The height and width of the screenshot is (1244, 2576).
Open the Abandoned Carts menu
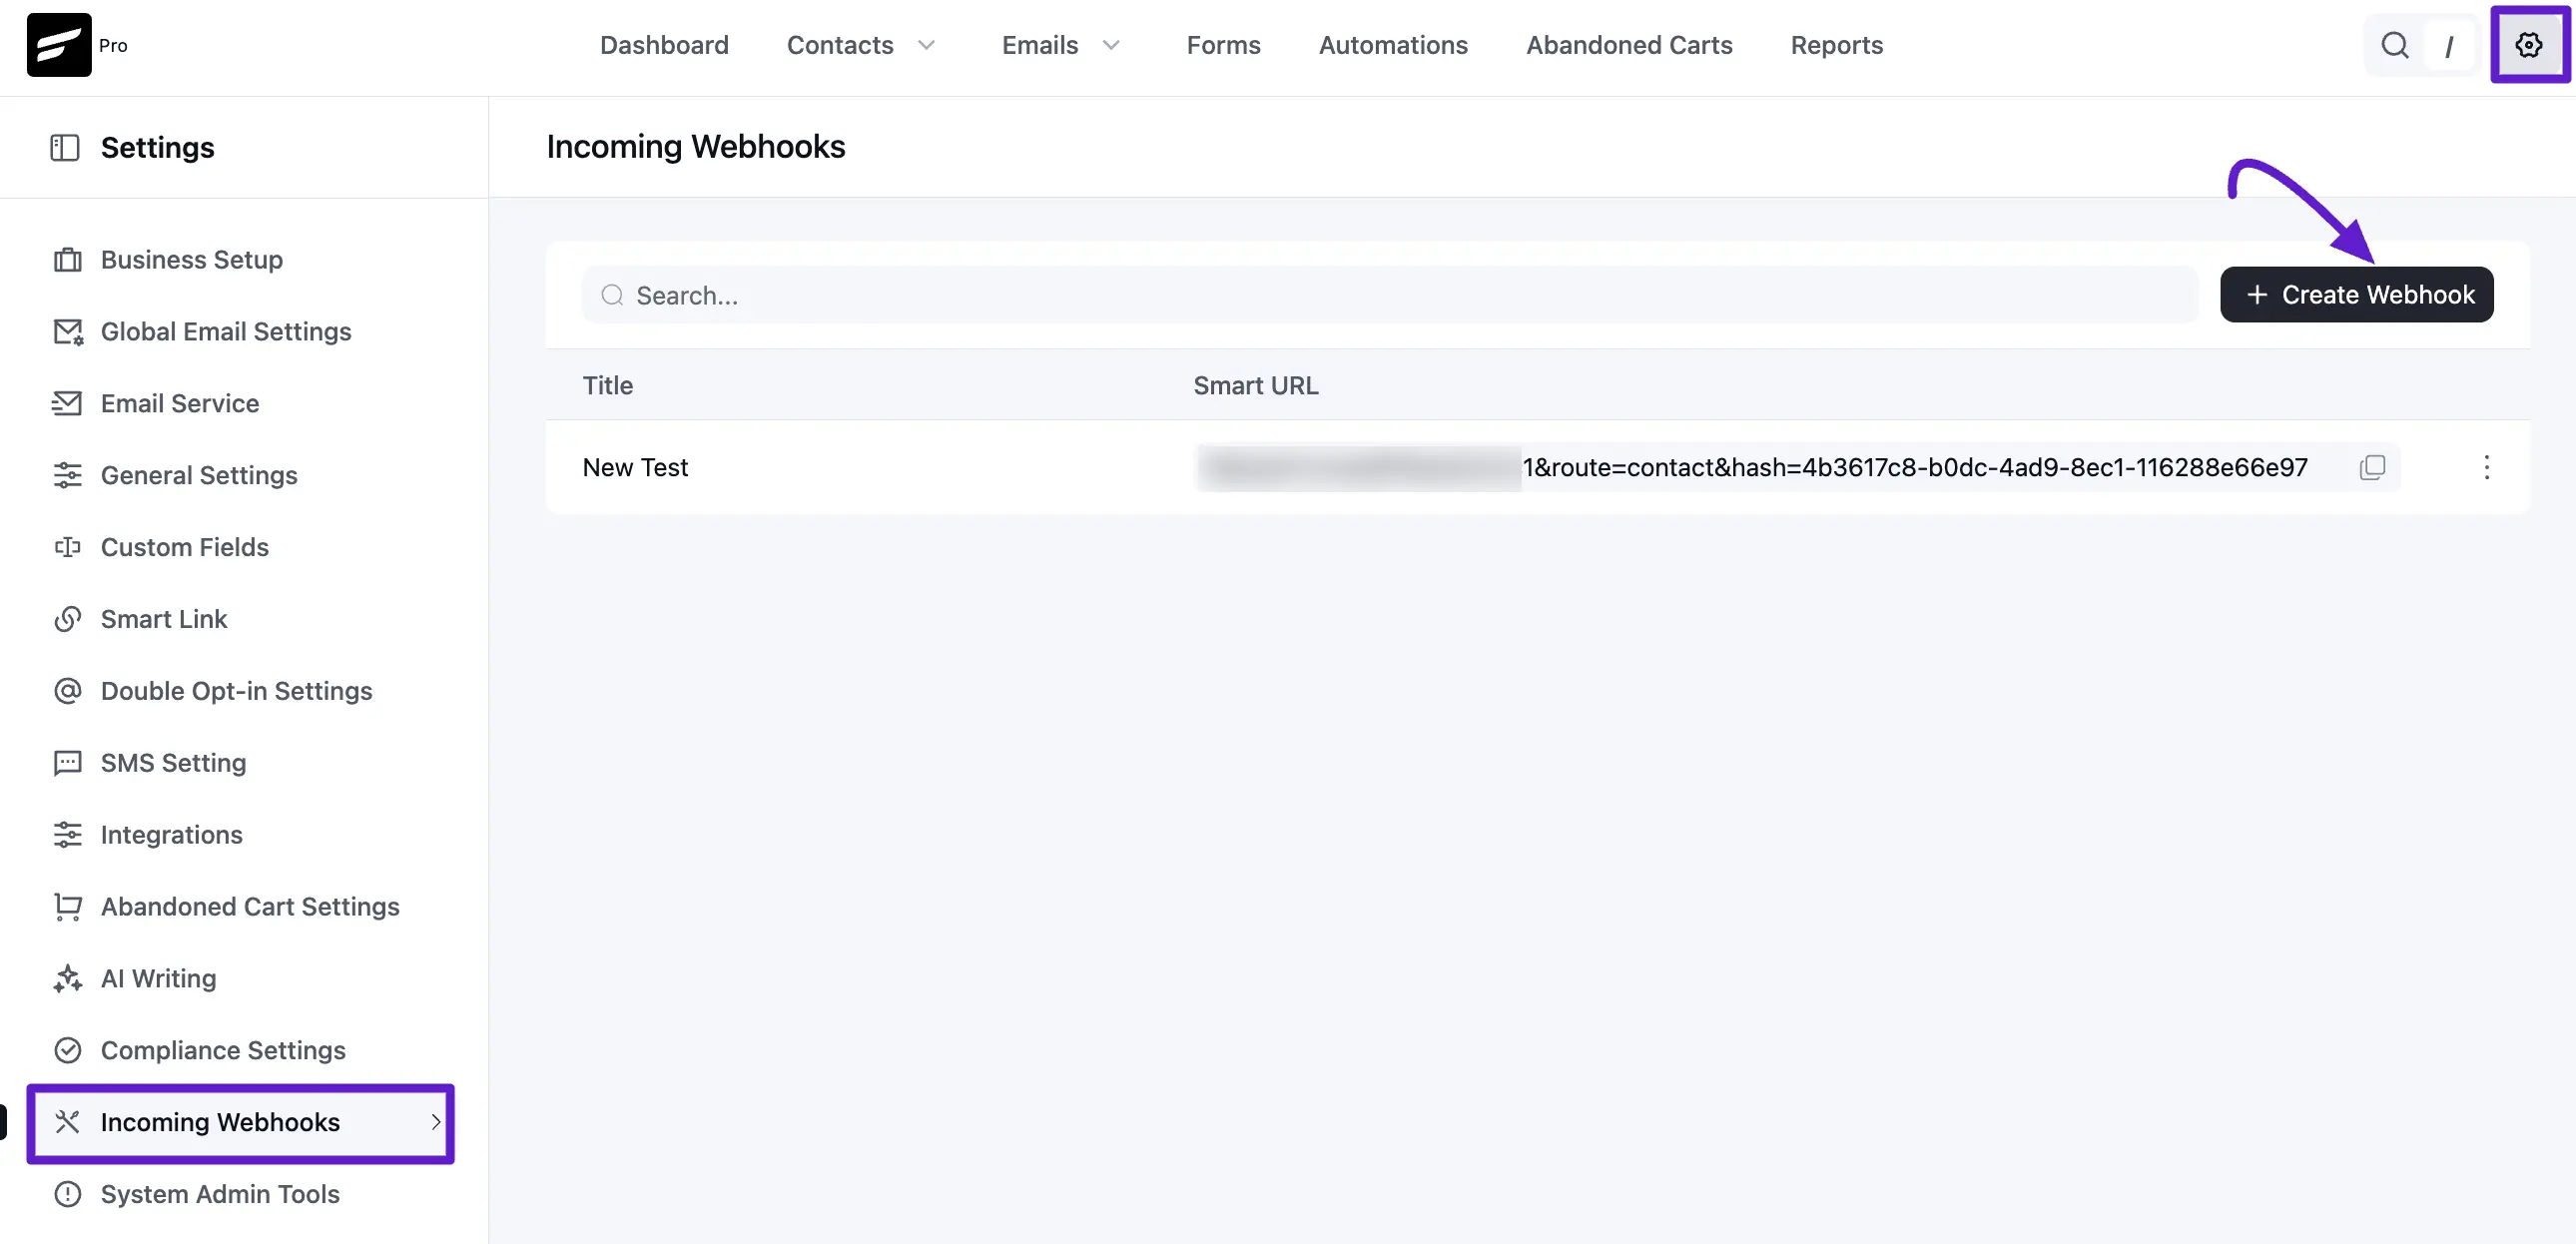(1629, 45)
